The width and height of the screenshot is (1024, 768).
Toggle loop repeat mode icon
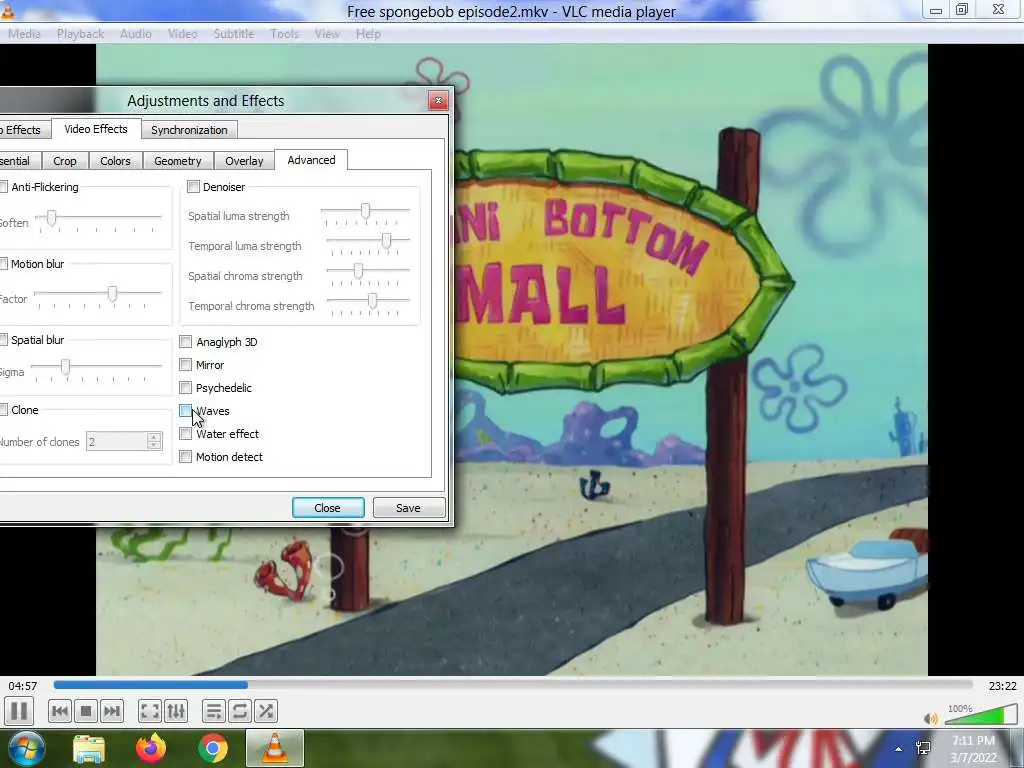click(x=240, y=711)
